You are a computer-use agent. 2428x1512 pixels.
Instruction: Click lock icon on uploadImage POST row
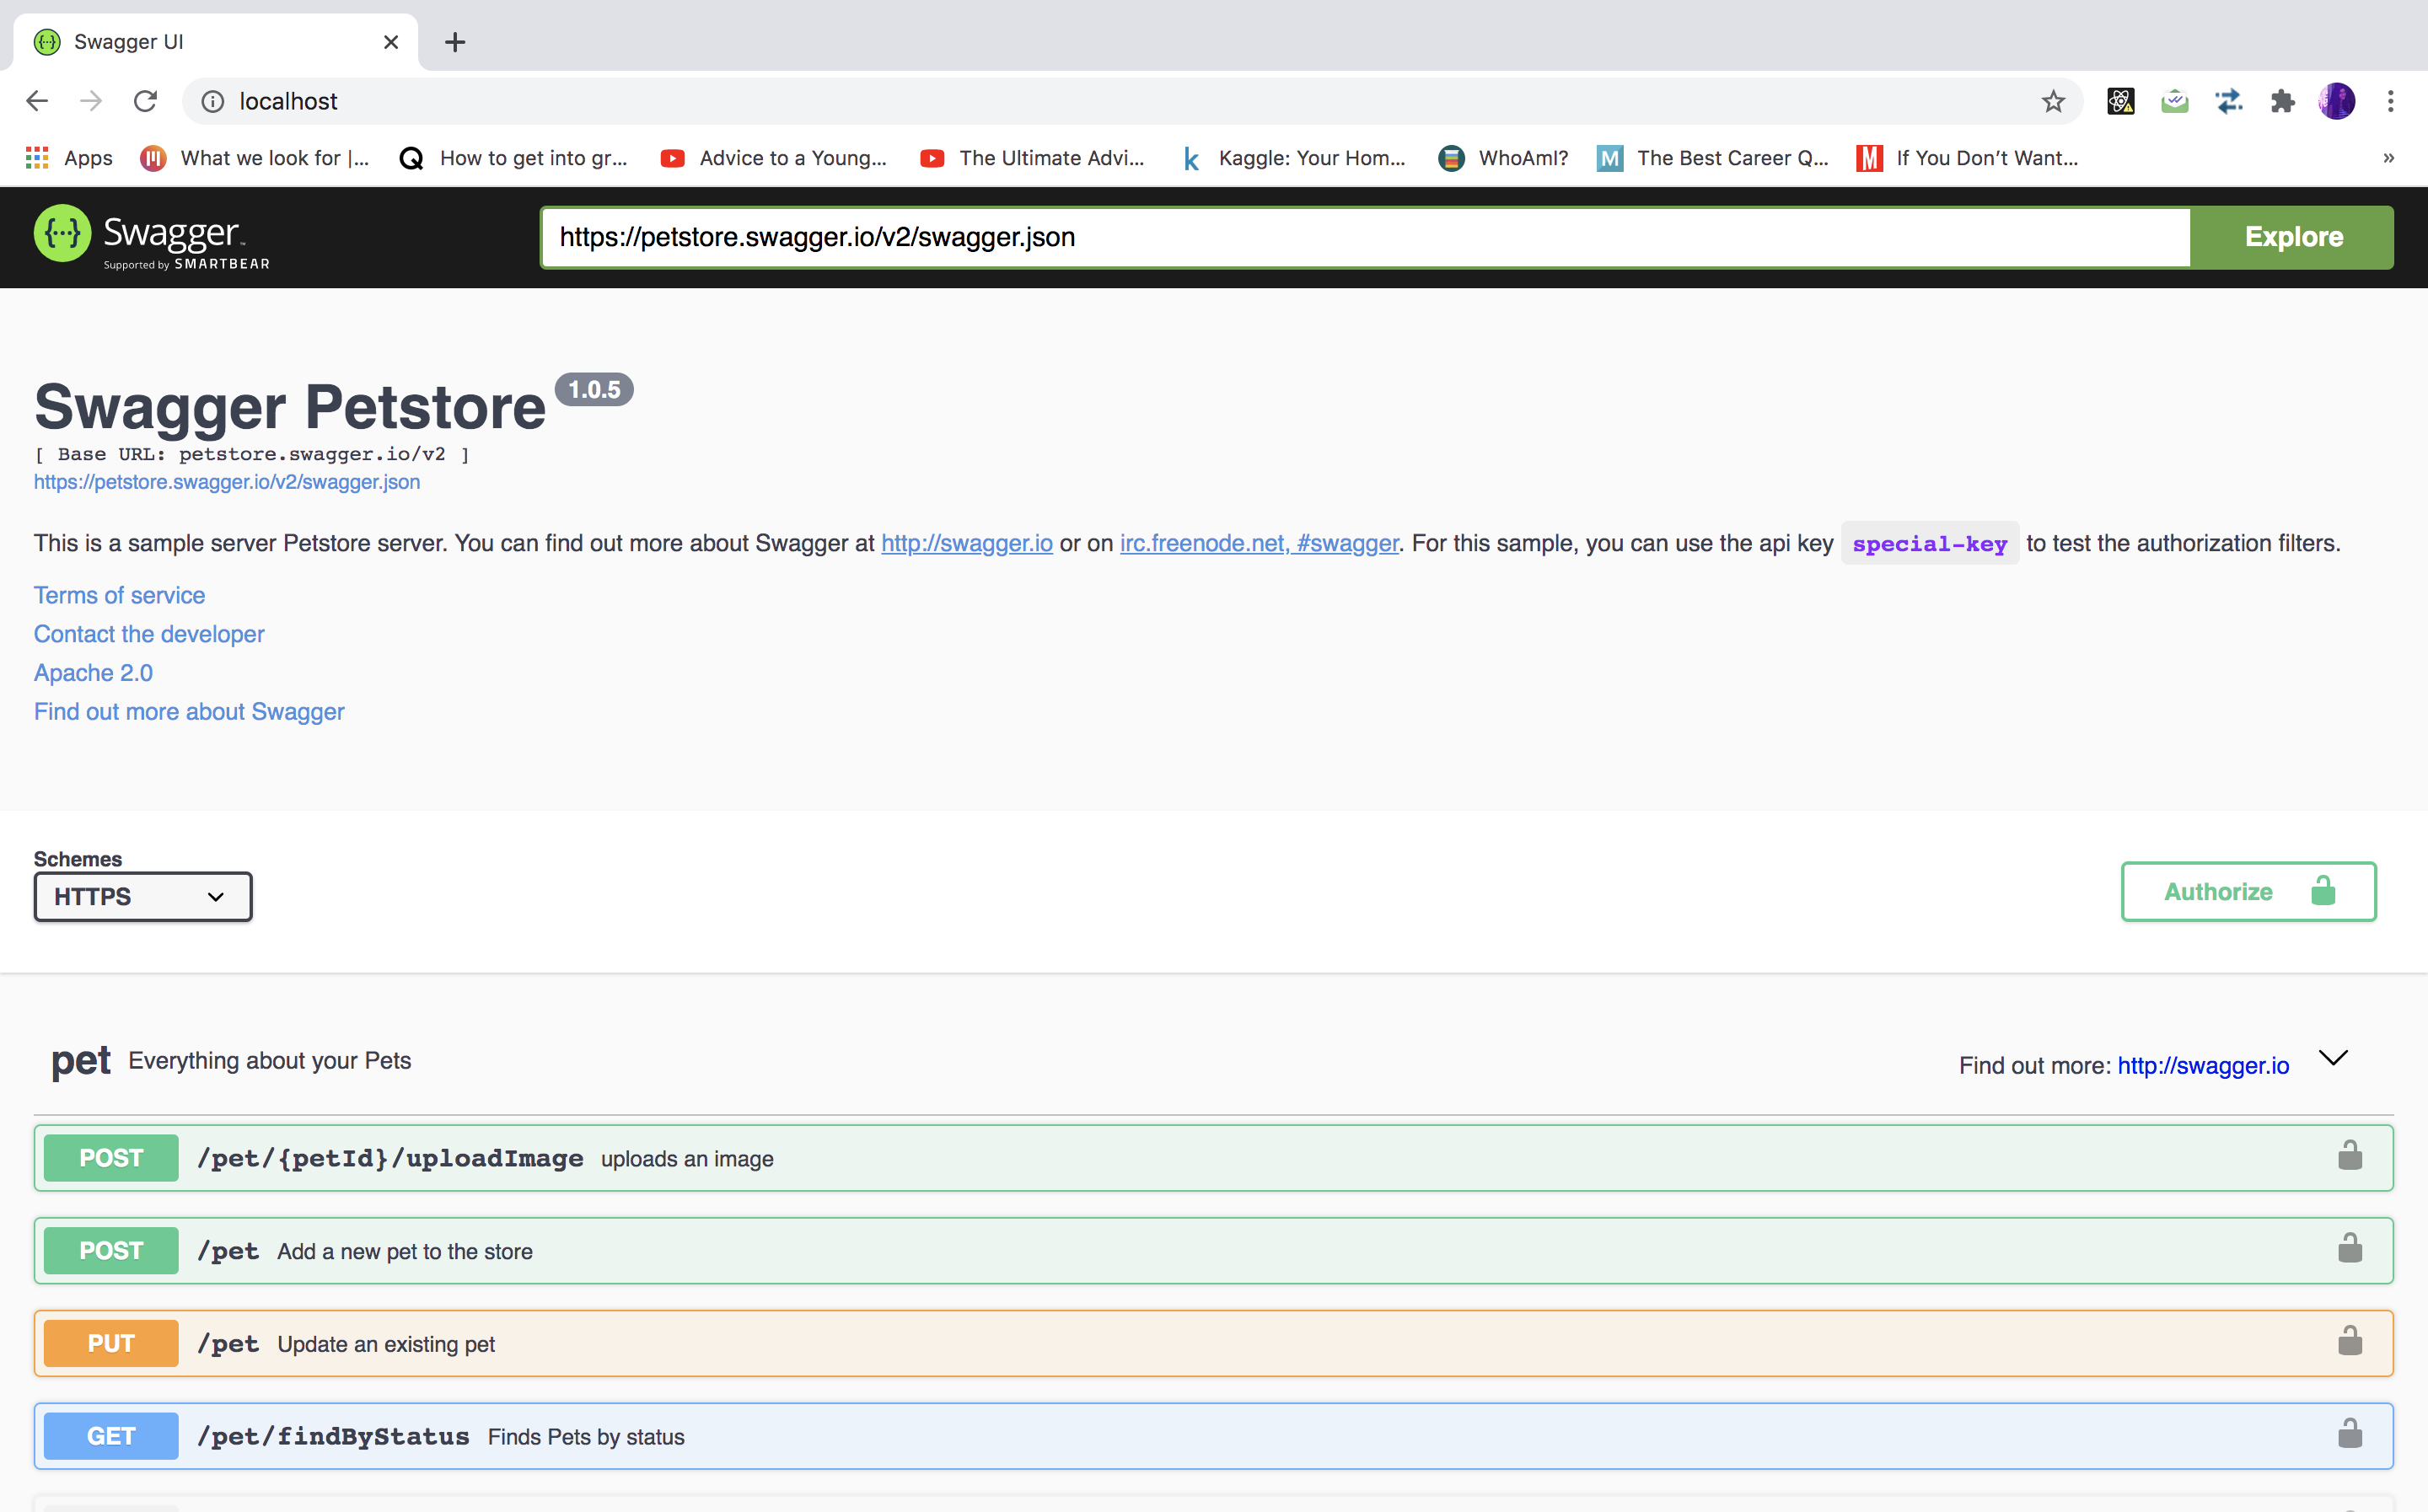[2349, 1156]
